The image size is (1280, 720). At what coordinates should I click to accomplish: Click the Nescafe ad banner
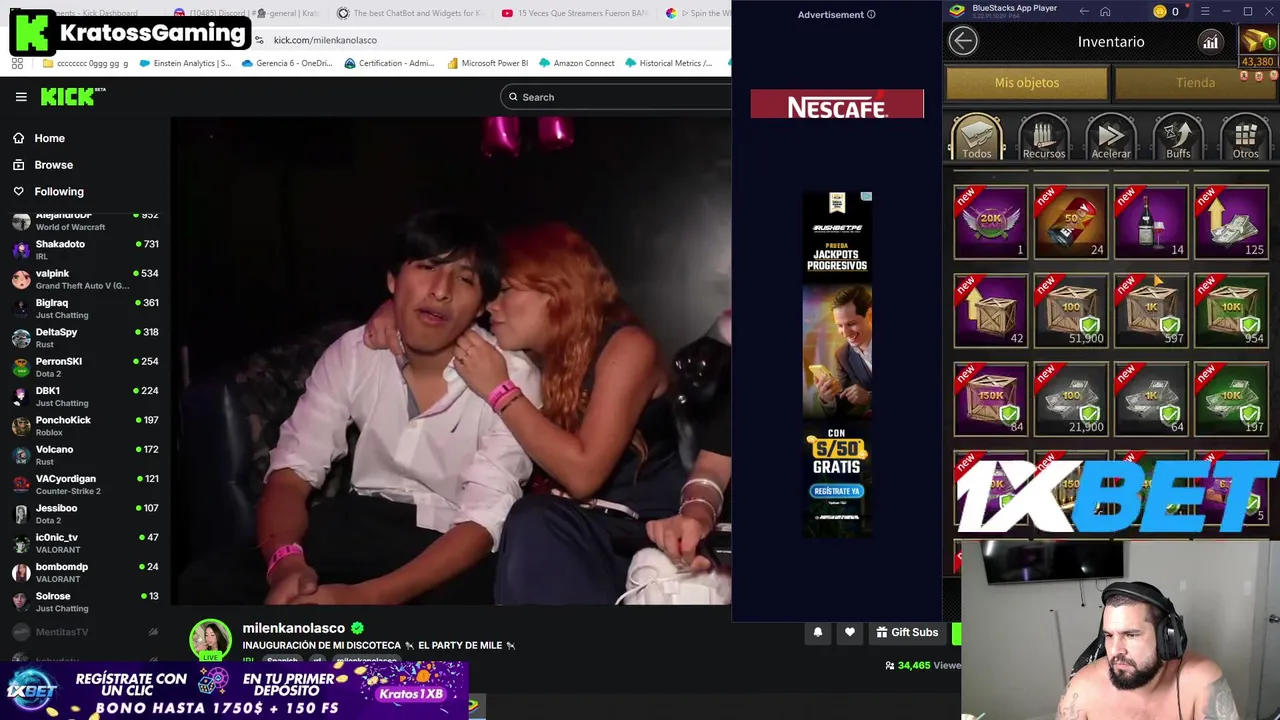click(837, 104)
